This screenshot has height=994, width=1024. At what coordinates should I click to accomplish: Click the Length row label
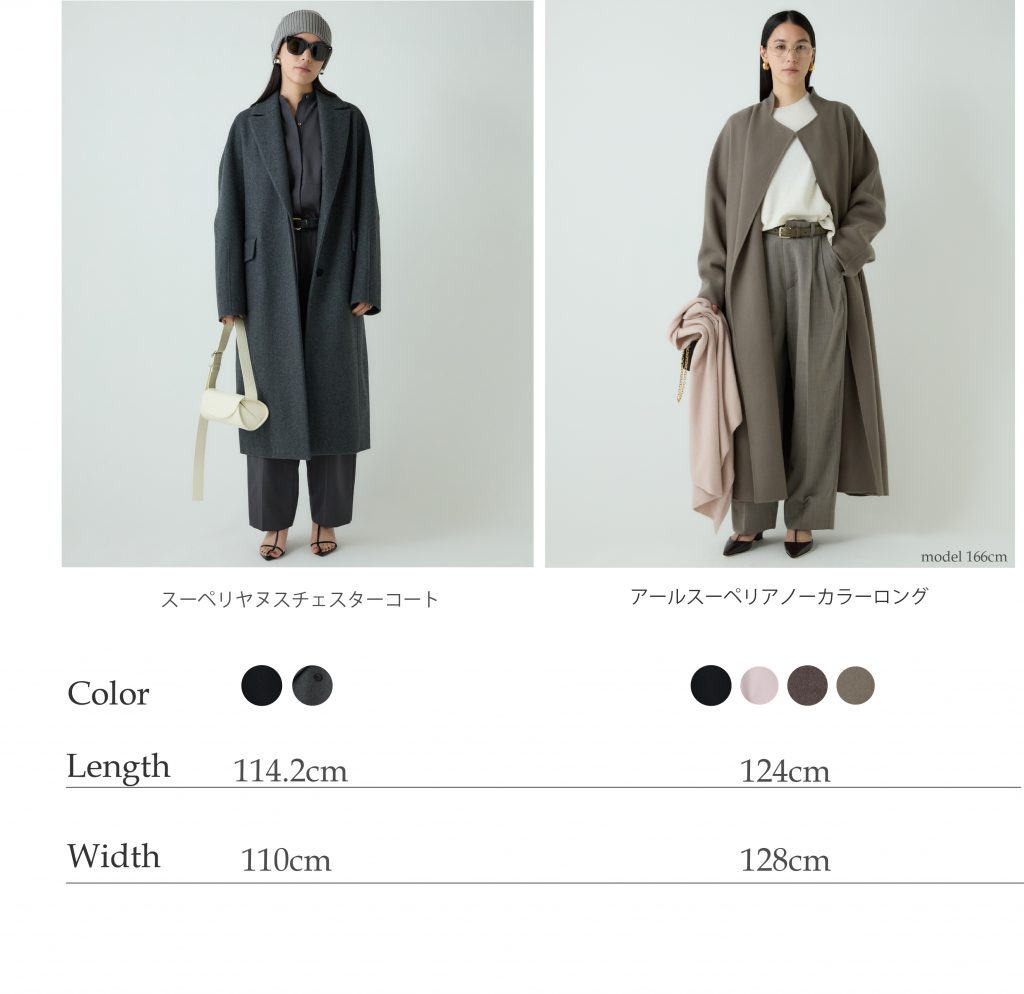118,767
